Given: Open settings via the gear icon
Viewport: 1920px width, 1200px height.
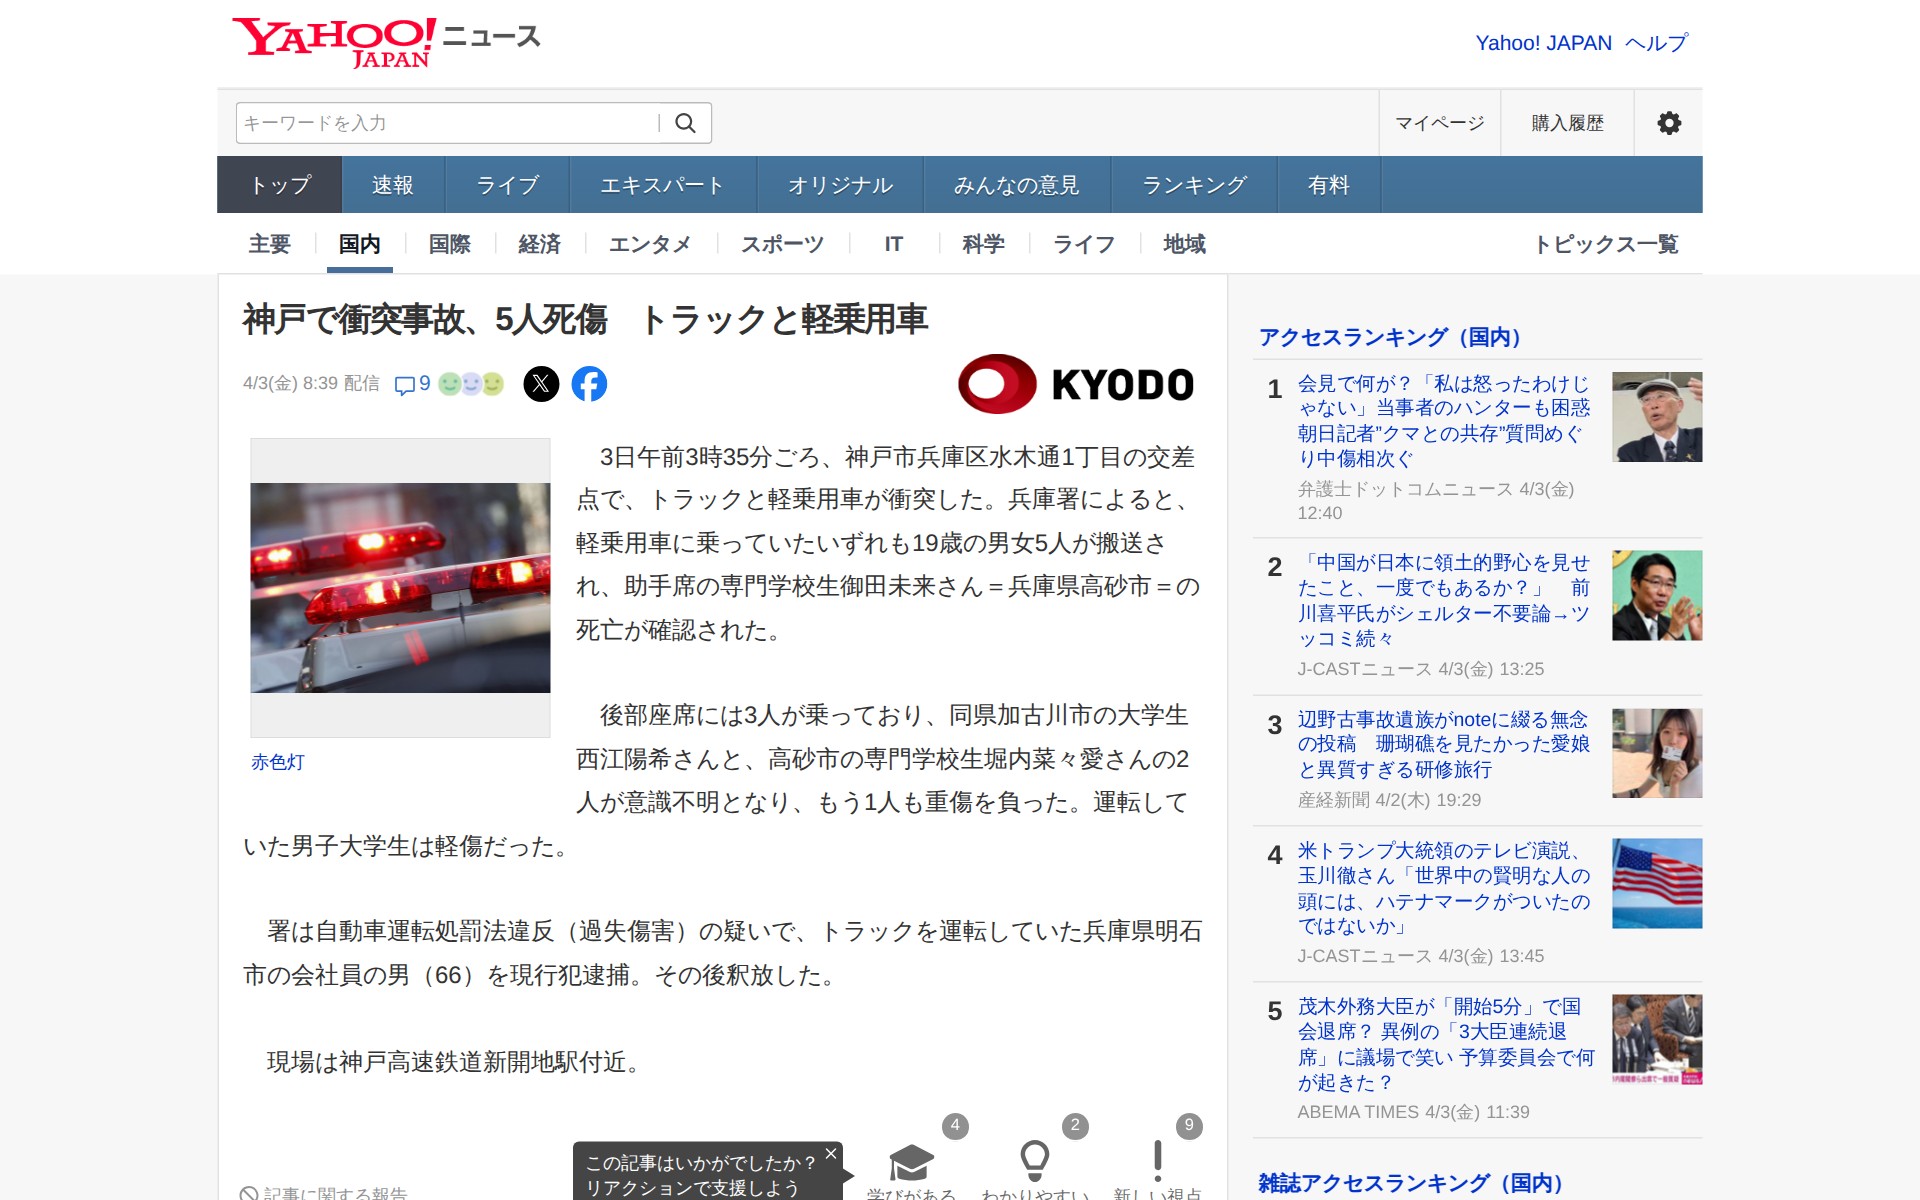Looking at the screenshot, I should click(x=1668, y=123).
